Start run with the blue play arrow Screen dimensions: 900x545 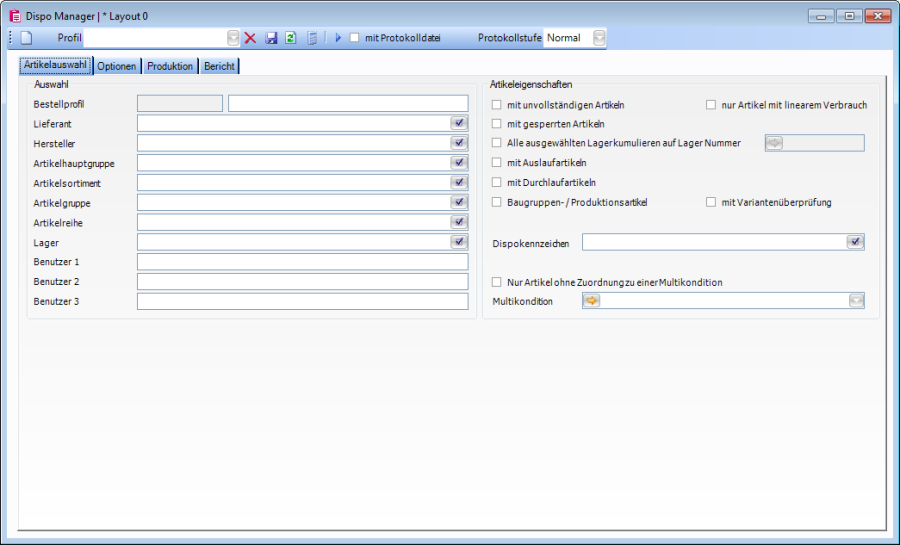coord(338,38)
